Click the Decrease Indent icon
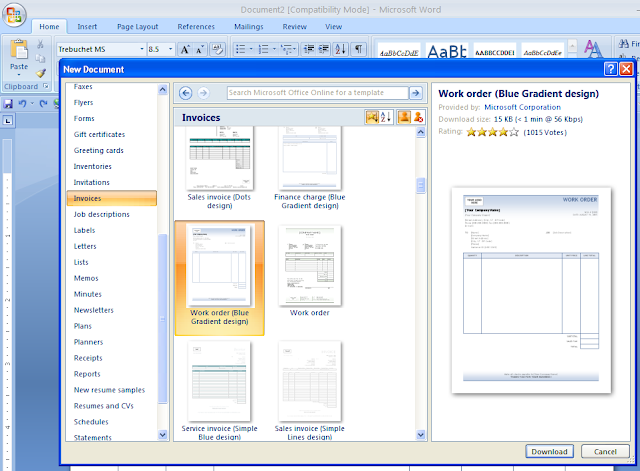Screen dimensions: 640x471 click(309, 50)
